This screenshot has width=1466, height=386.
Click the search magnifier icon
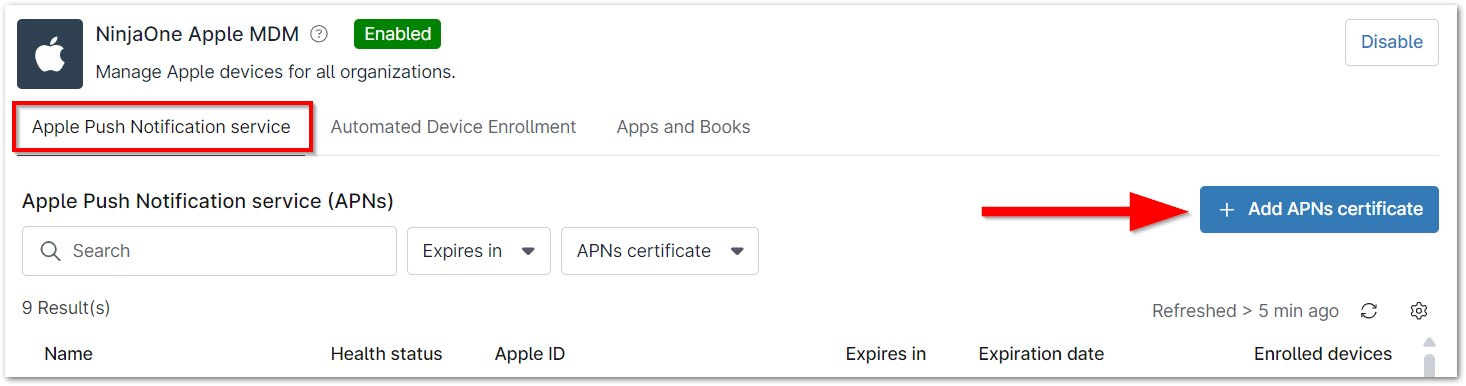click(x=50, y=251)
